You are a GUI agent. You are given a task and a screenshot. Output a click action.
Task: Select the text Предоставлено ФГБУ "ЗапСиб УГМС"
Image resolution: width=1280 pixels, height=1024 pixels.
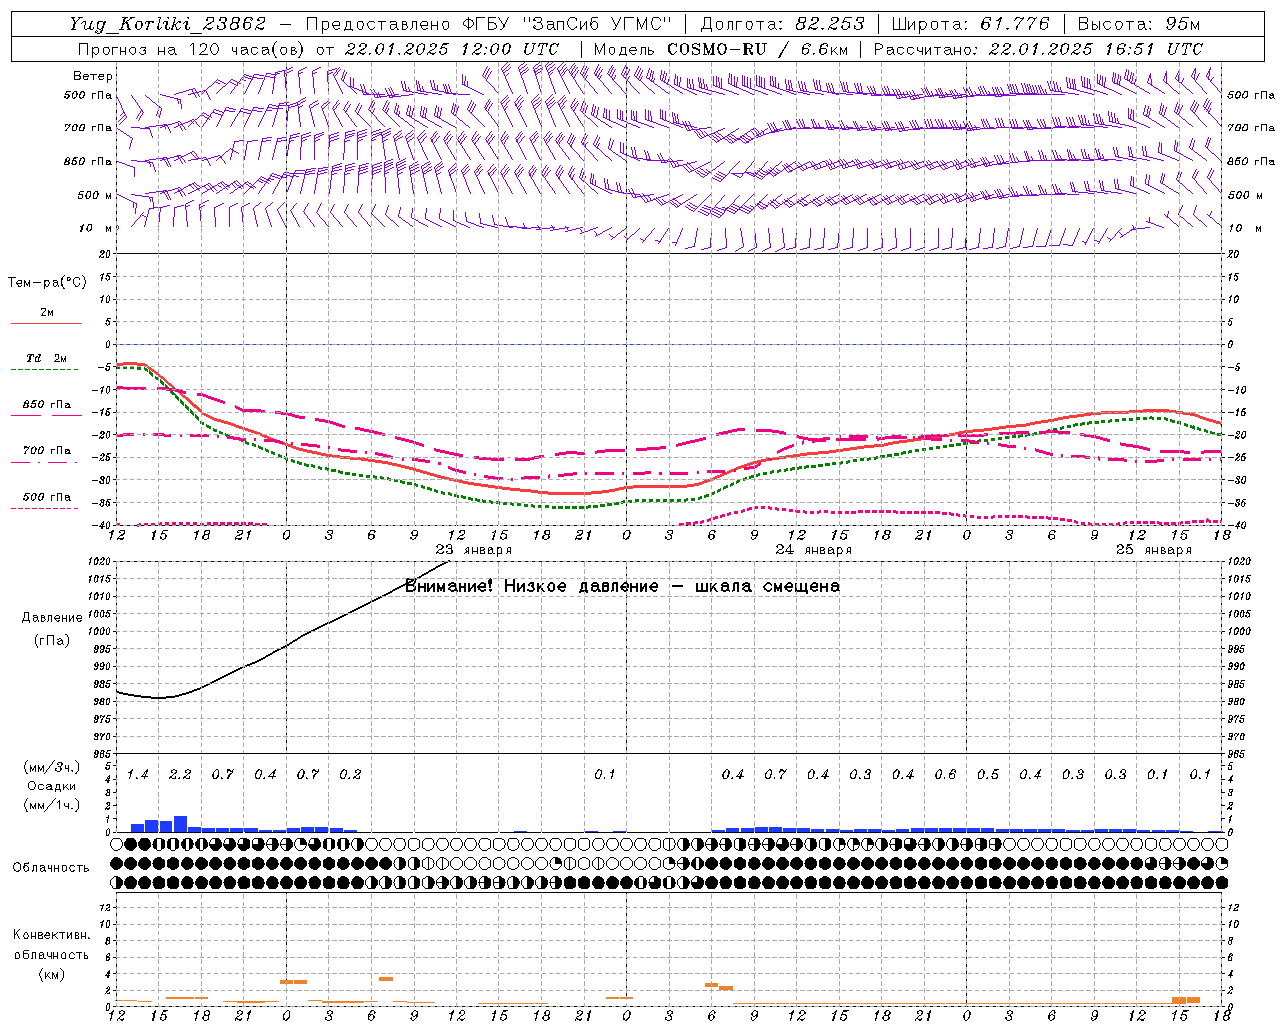488,25
